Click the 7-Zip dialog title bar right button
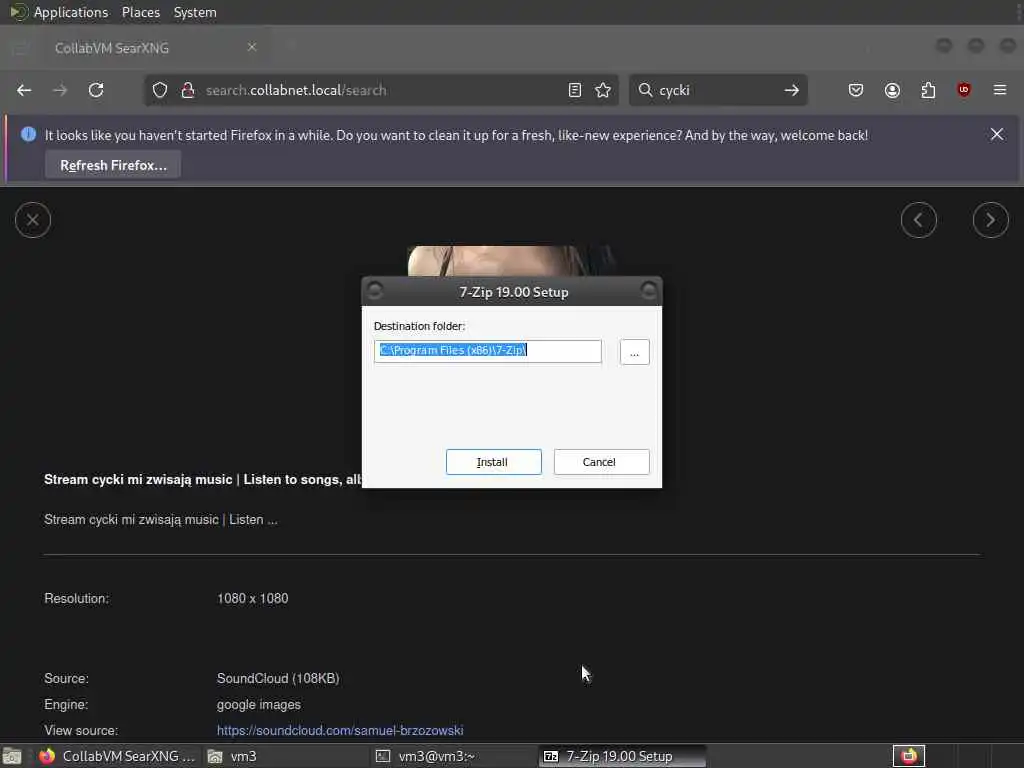Viewport: 1024px width, 768px height. [x=648, y=290]
